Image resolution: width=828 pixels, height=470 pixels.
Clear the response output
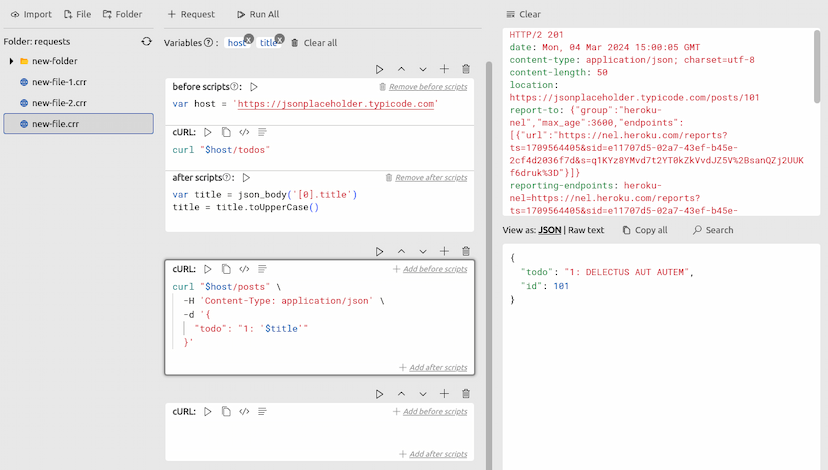(523, 14)
